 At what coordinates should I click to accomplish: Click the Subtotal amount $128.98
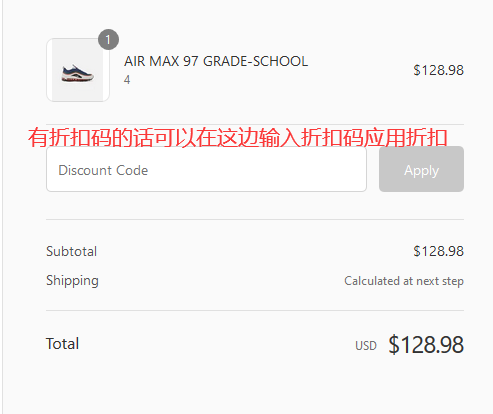438,251
